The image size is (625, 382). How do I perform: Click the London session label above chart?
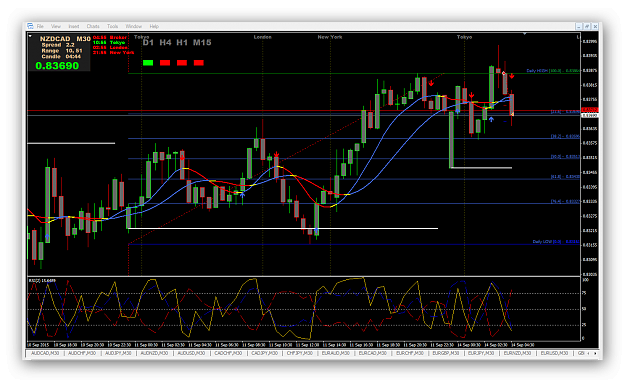tap(263, 37)
